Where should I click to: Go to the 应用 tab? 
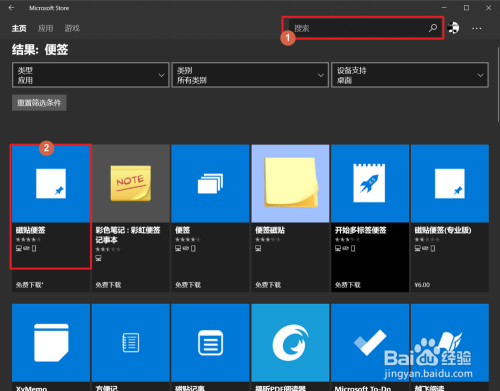[45, 28]
